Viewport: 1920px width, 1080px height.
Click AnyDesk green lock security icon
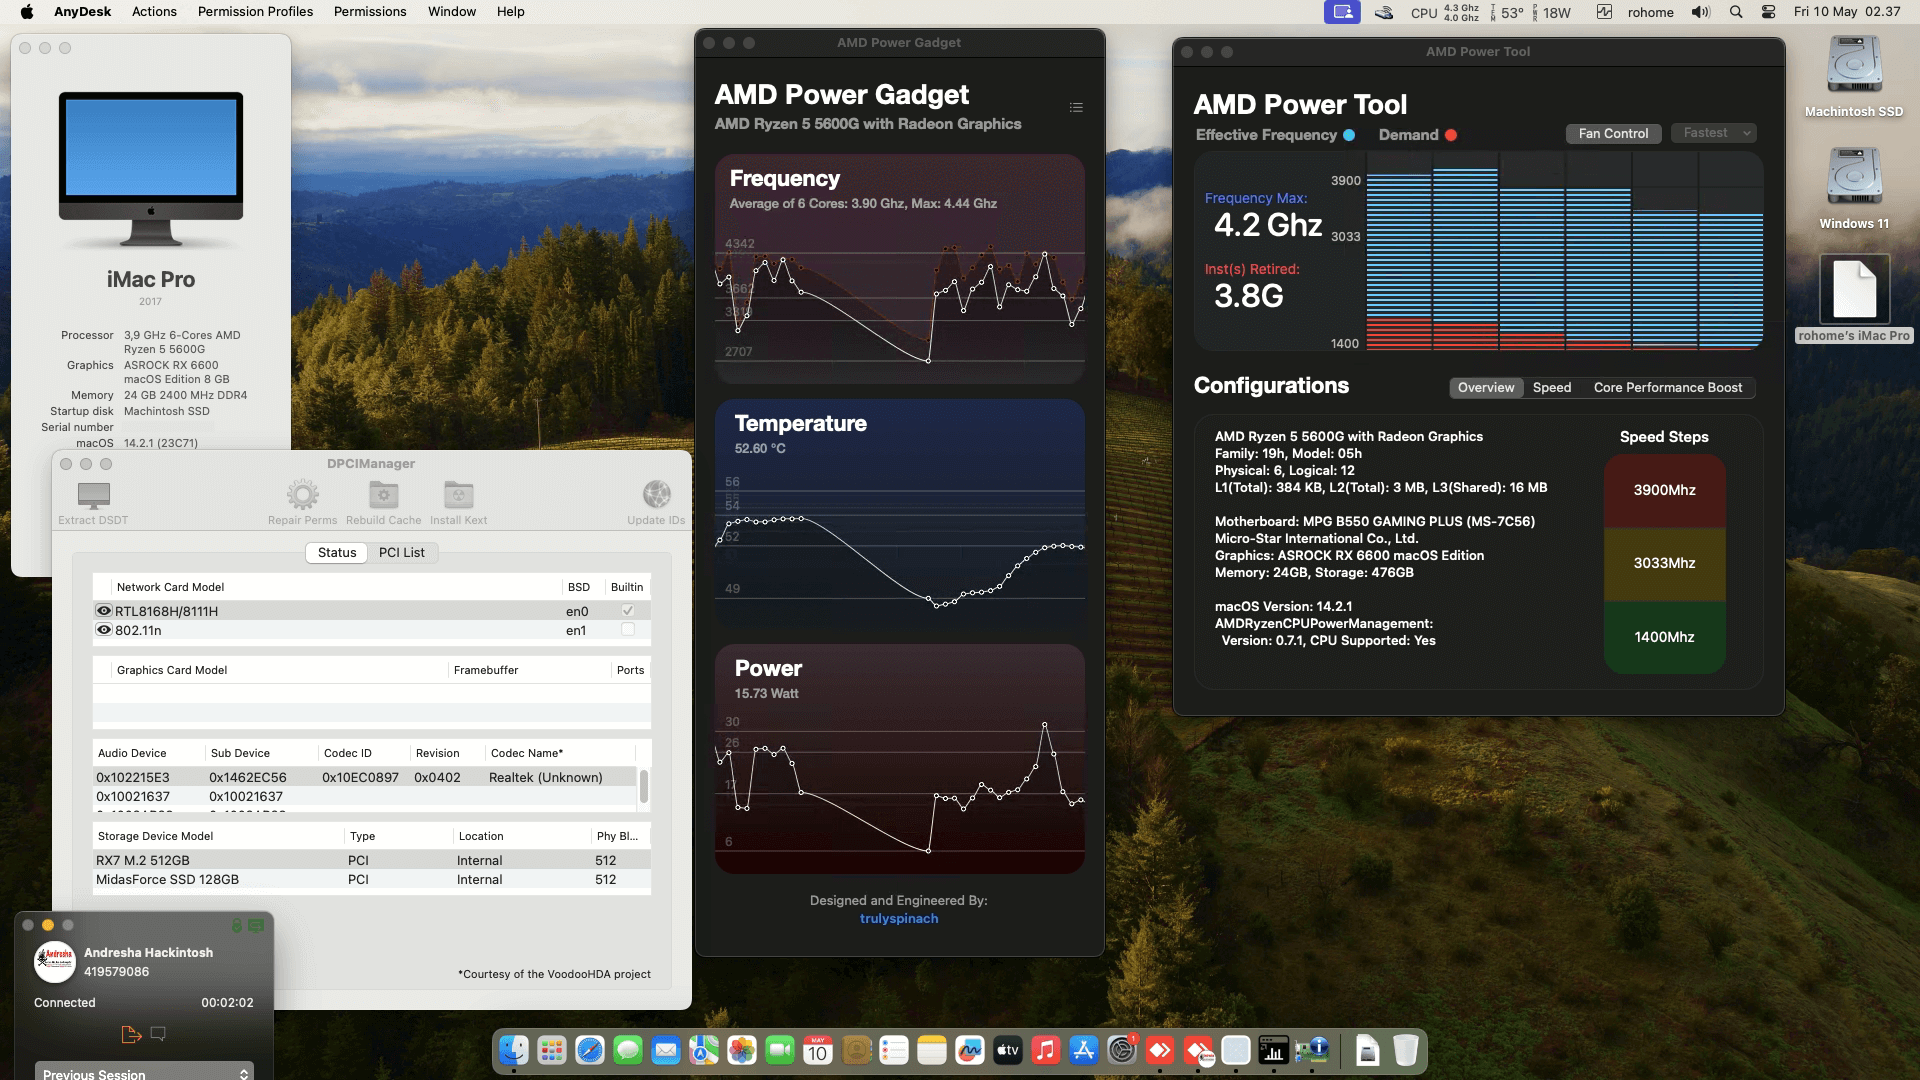tap(237, 926)
